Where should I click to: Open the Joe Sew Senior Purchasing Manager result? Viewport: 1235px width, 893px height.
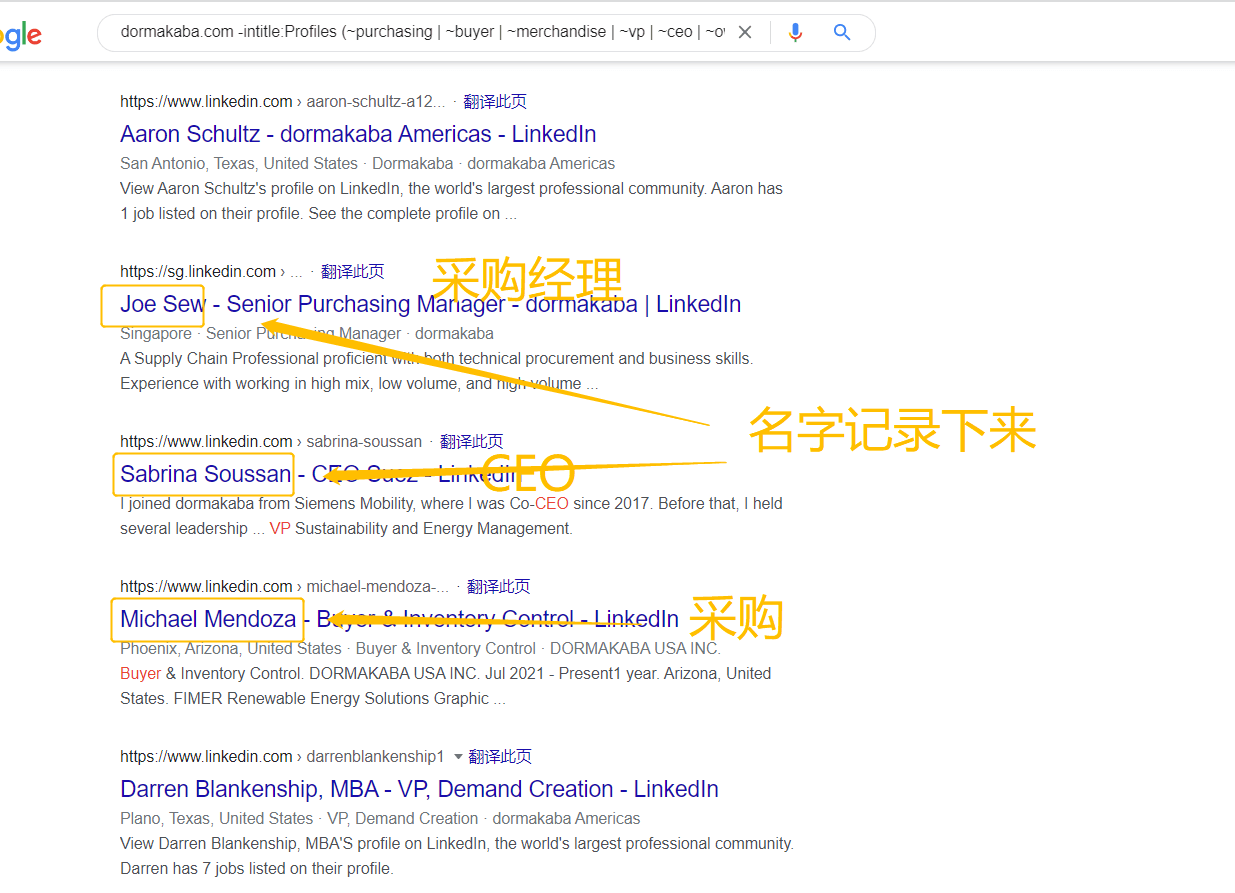(430, 304)
